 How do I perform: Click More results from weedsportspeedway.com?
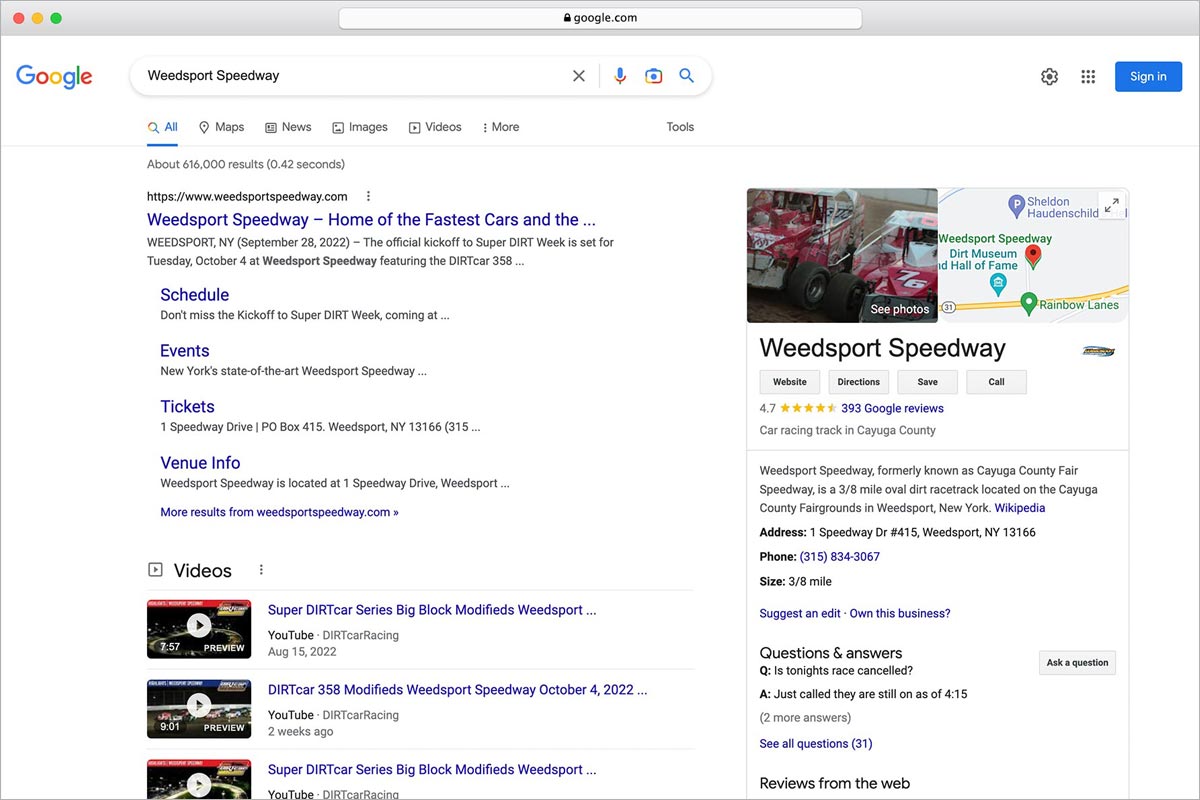(279, 512)
